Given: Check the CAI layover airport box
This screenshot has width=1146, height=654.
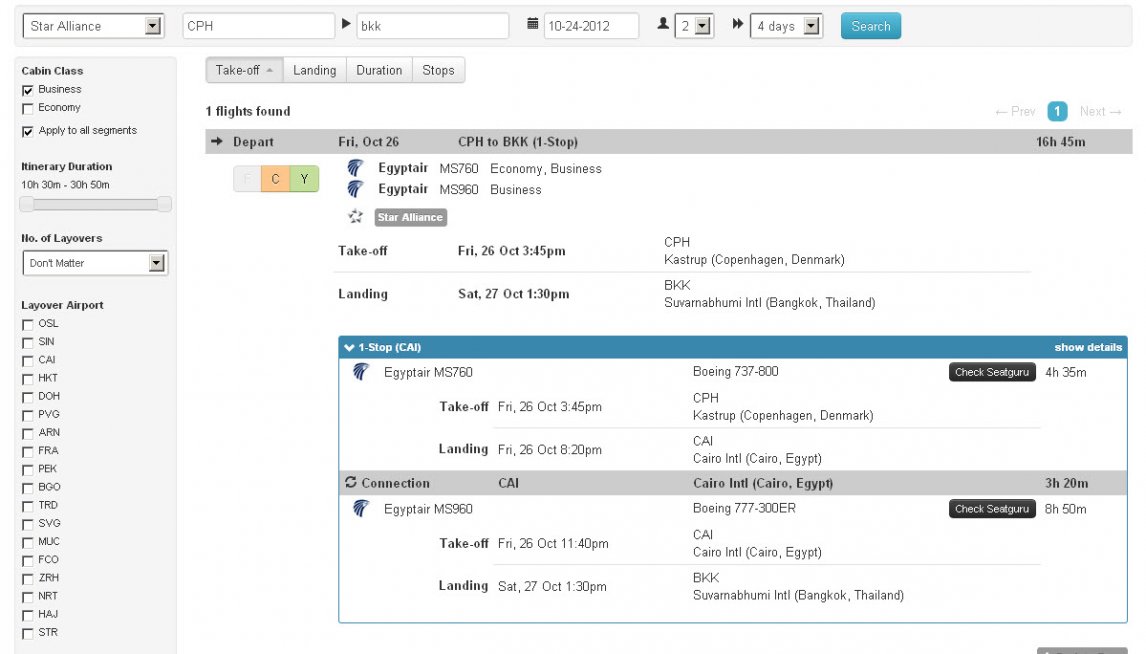Looking at the screenshot, I should pos(28,361).
